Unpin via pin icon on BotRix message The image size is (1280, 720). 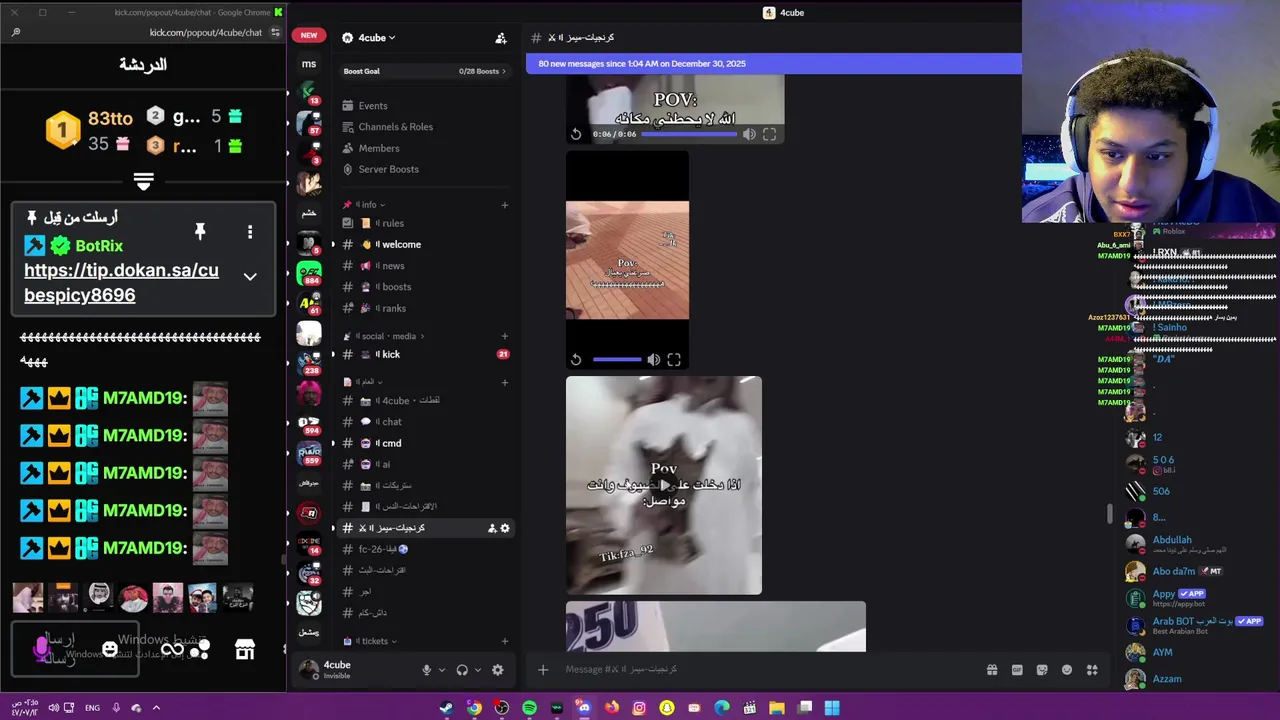(200, 232)
